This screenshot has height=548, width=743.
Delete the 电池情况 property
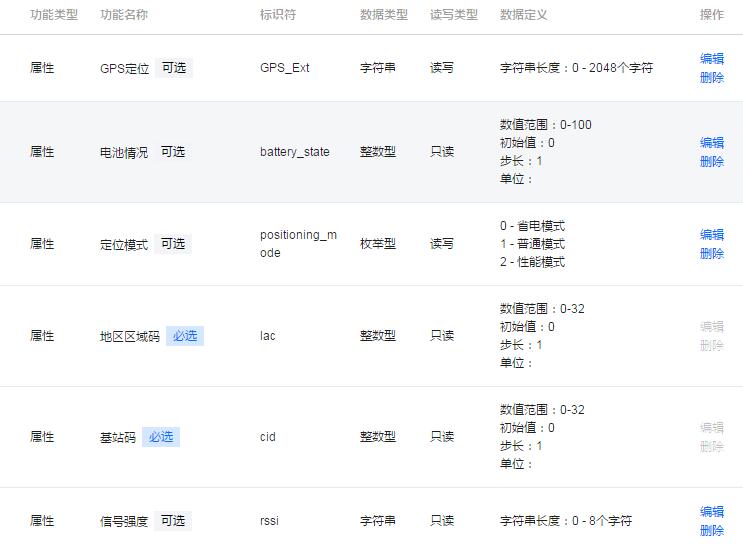pos(712,162)
